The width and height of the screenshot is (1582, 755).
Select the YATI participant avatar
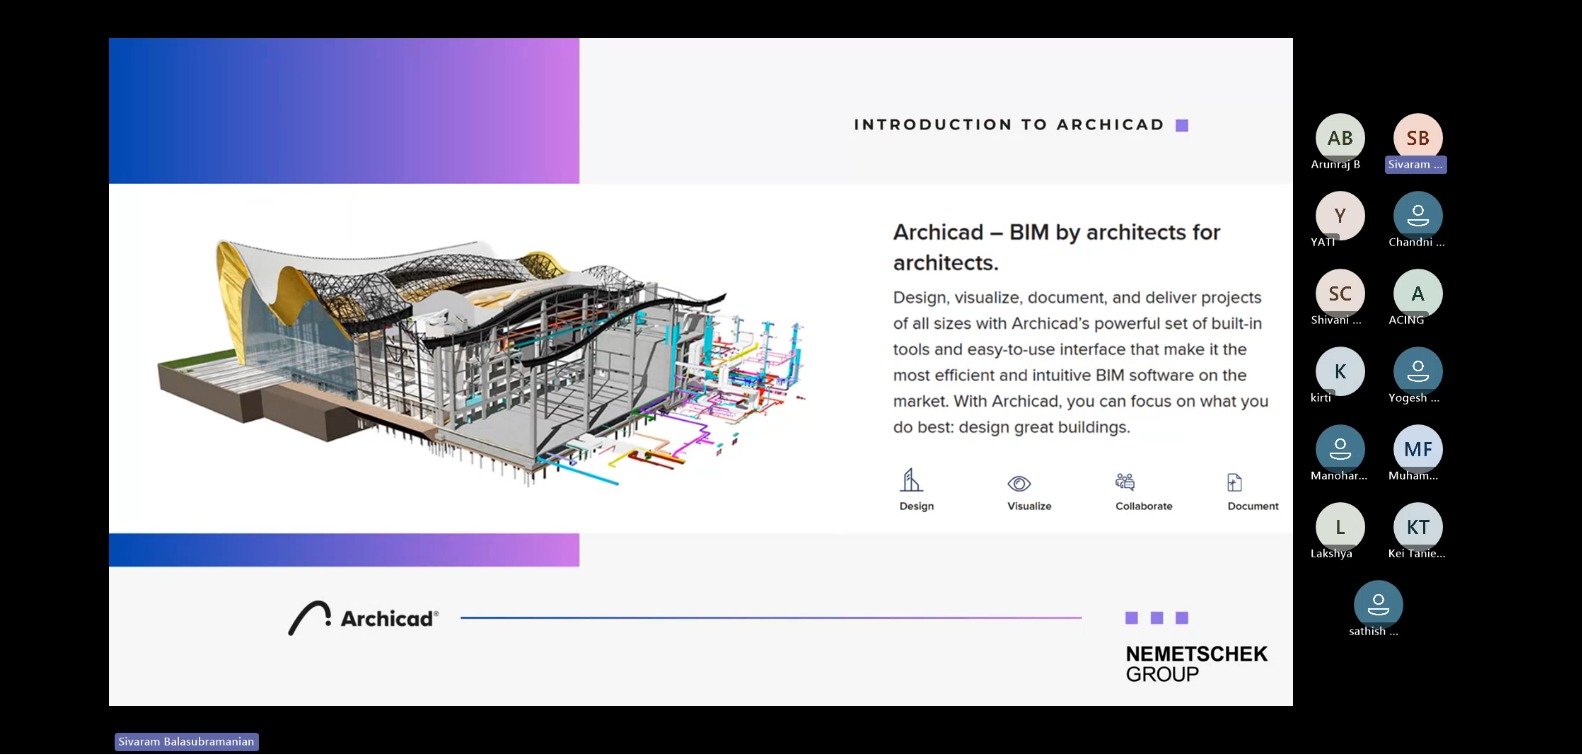(x=1340, y=215)
